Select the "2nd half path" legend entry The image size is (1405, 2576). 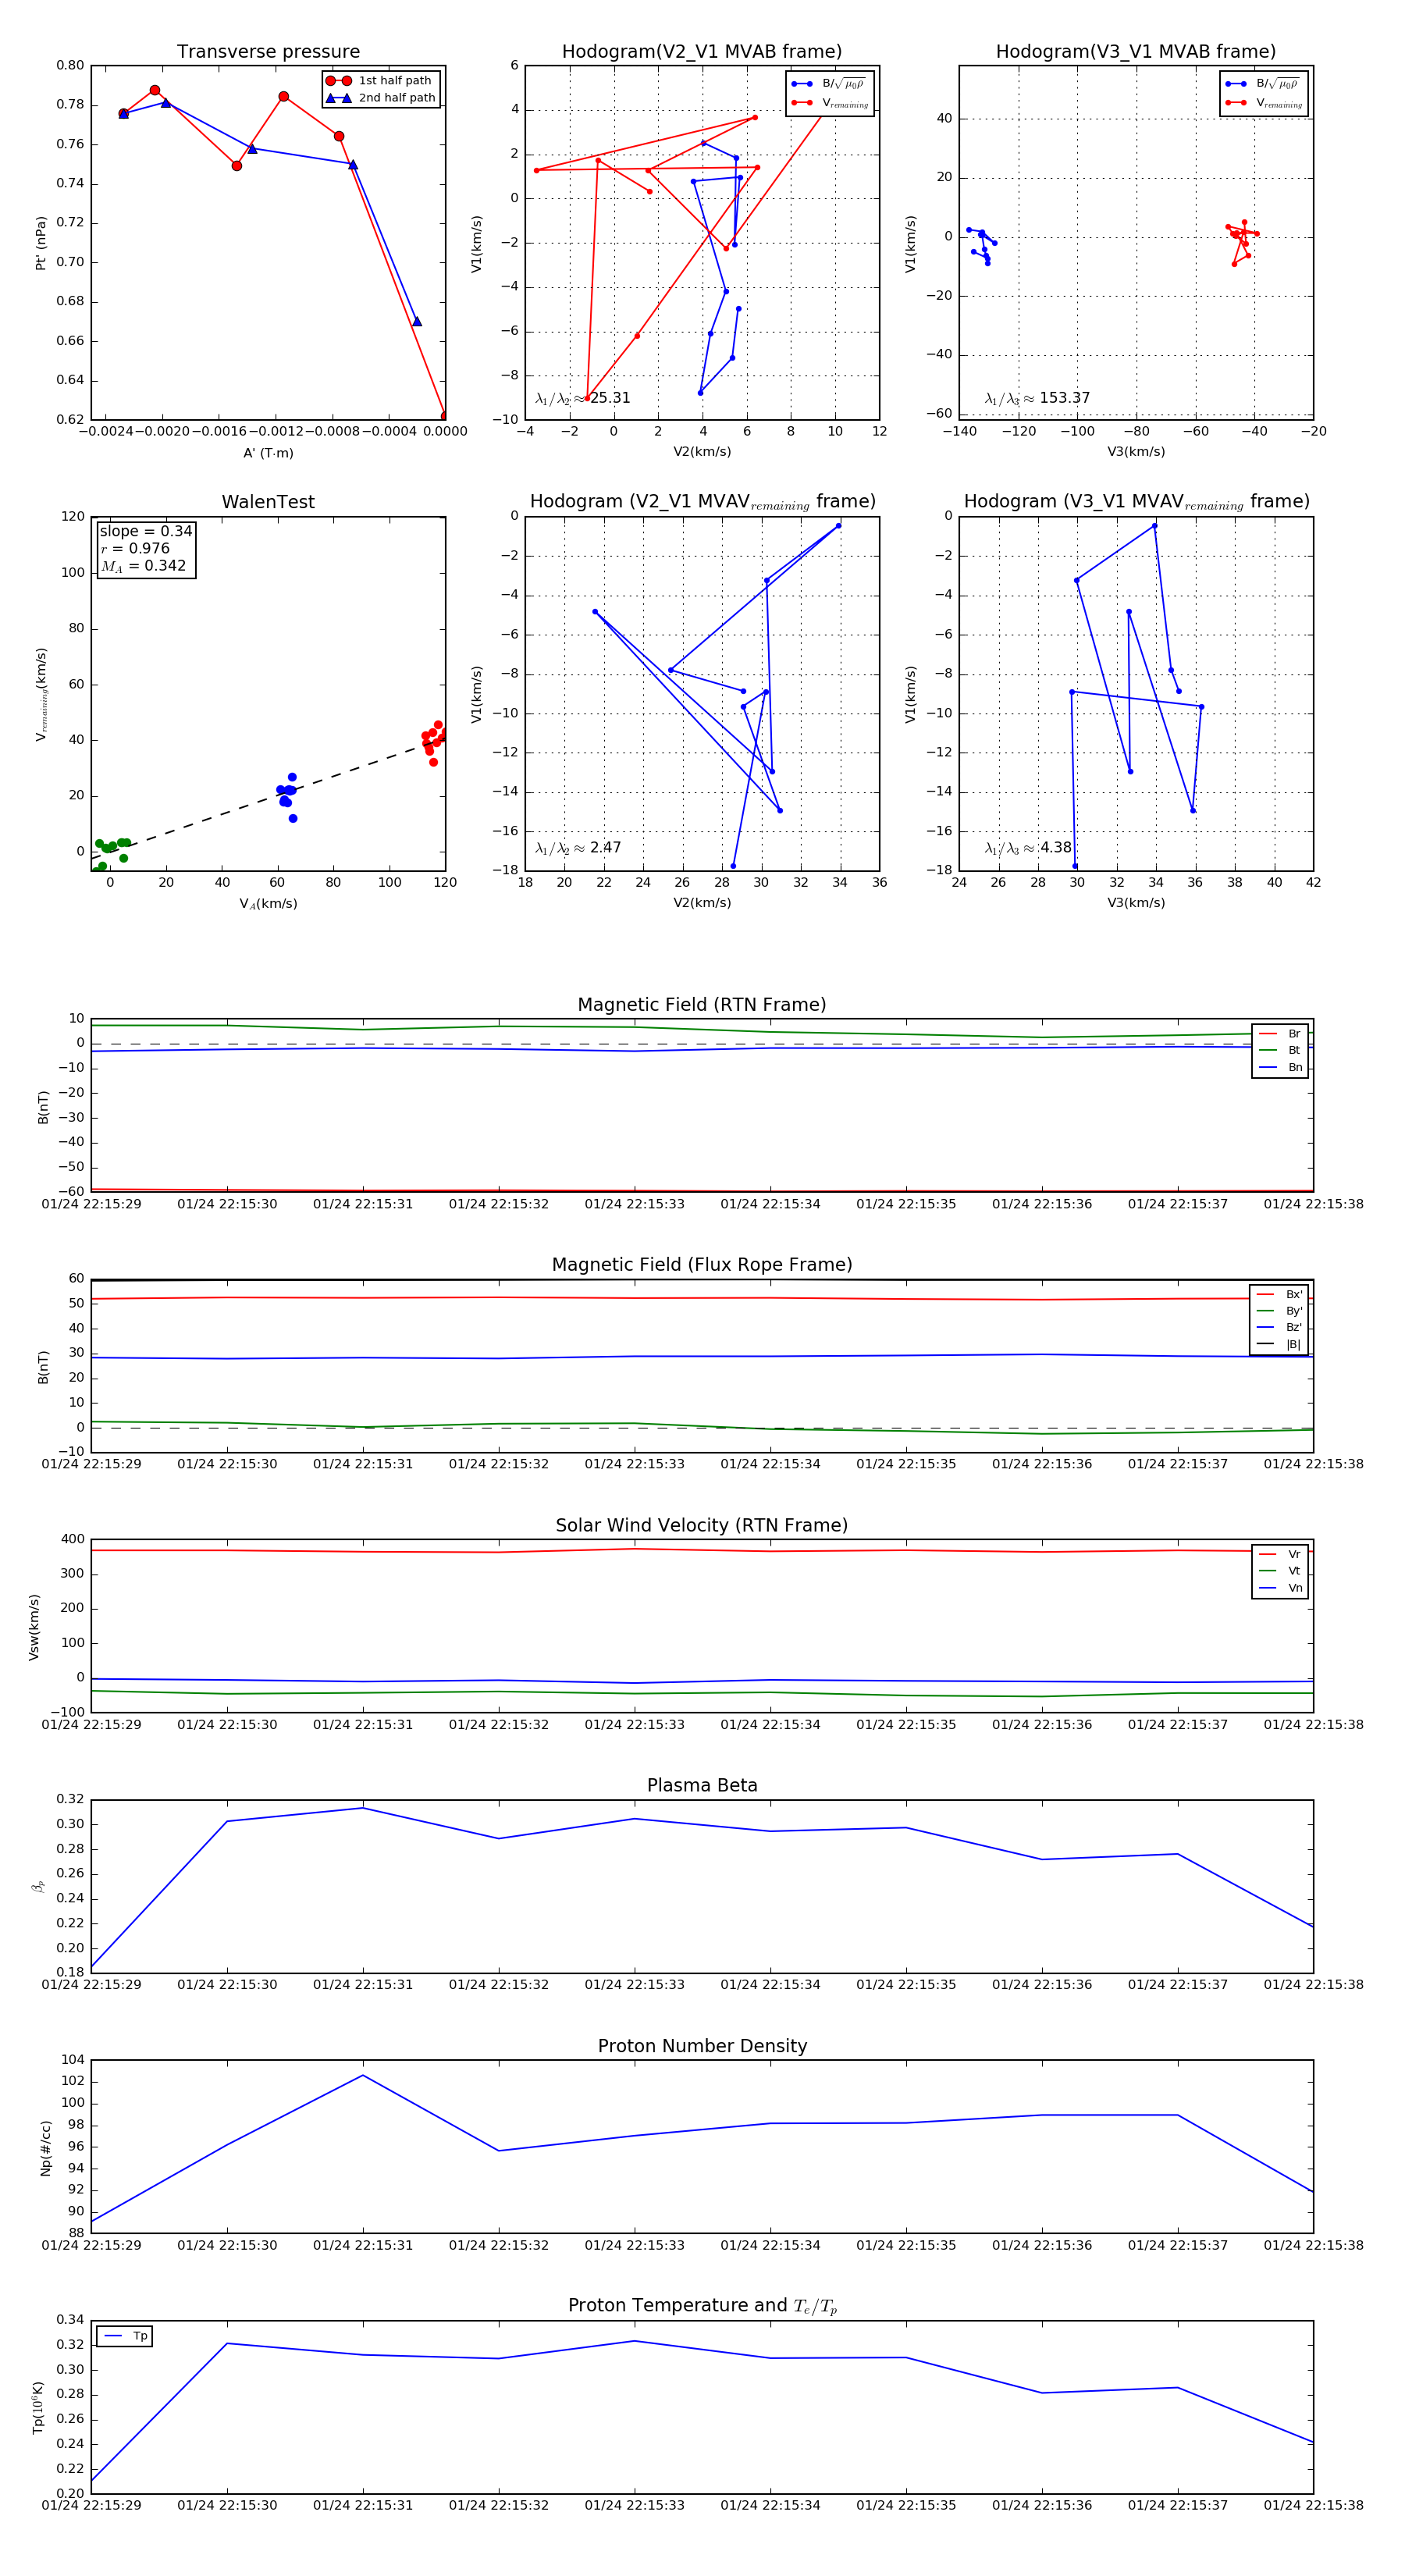(x=381, y=98)
